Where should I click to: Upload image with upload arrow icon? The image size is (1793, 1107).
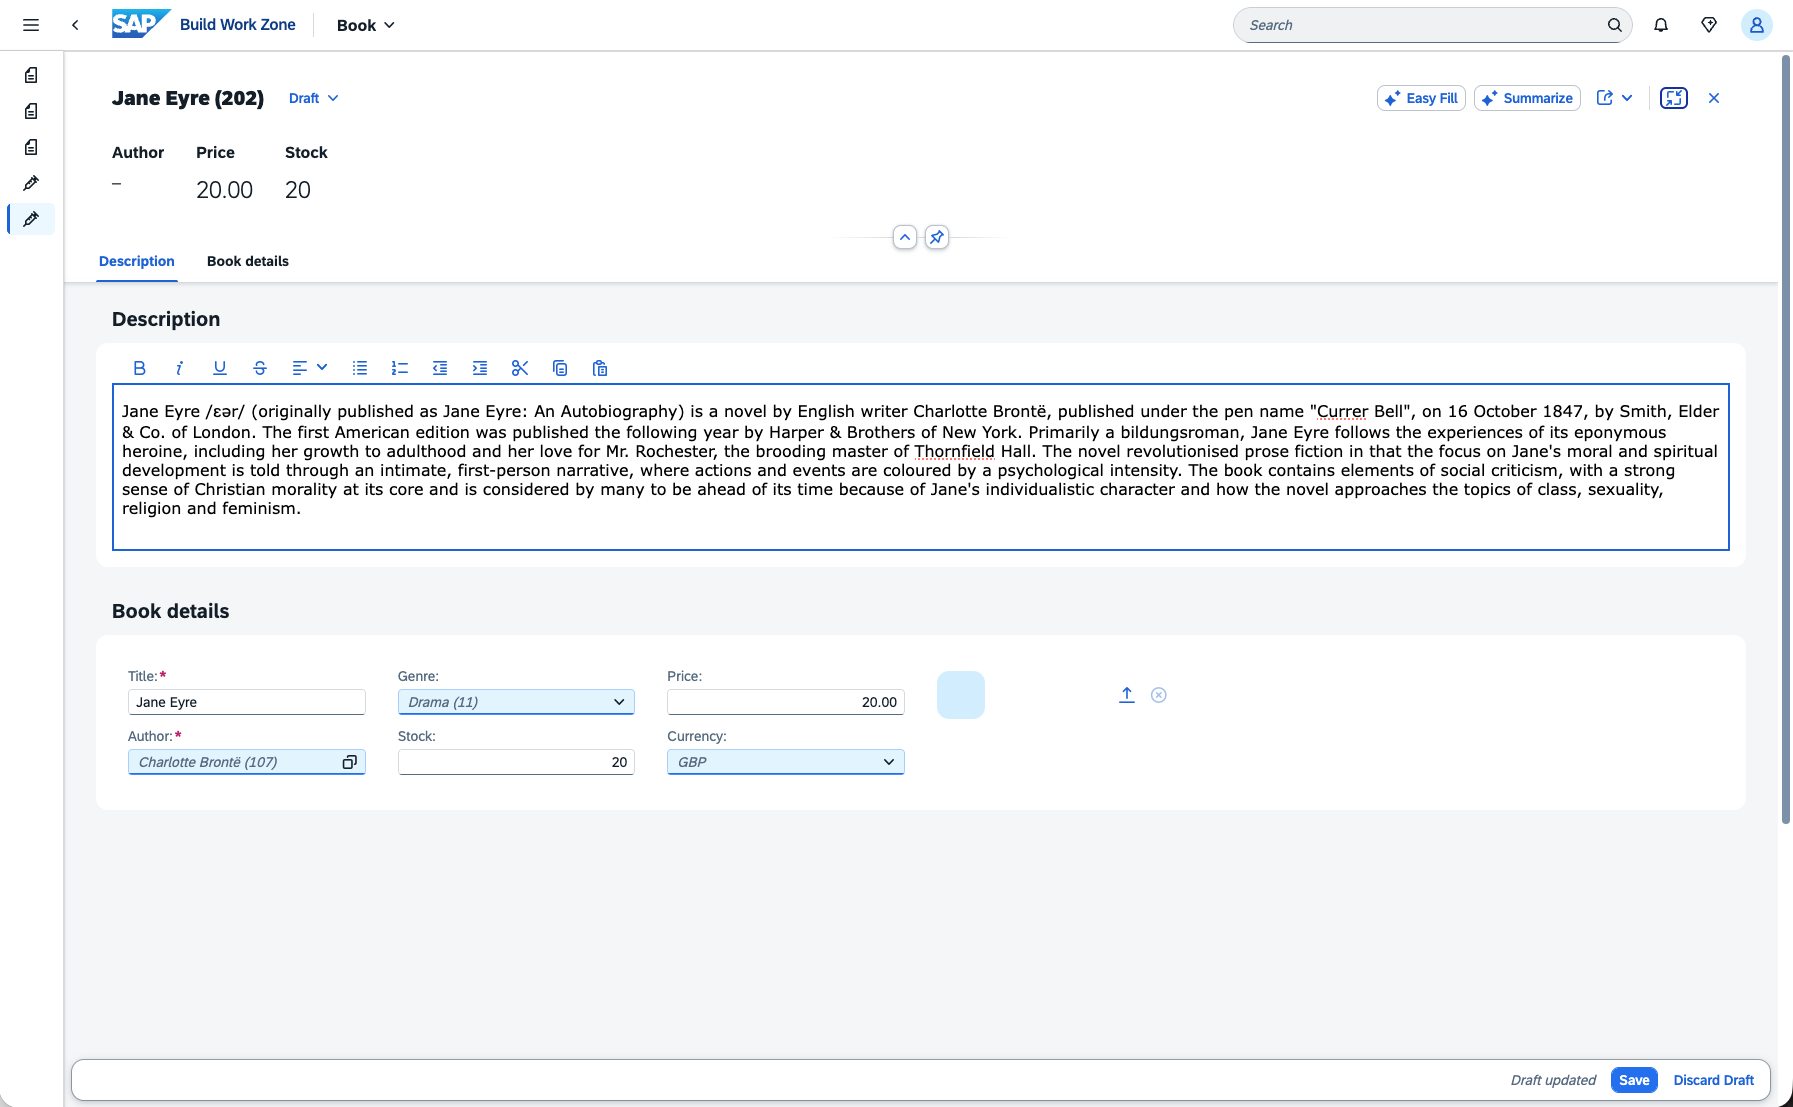point(1127,695)
